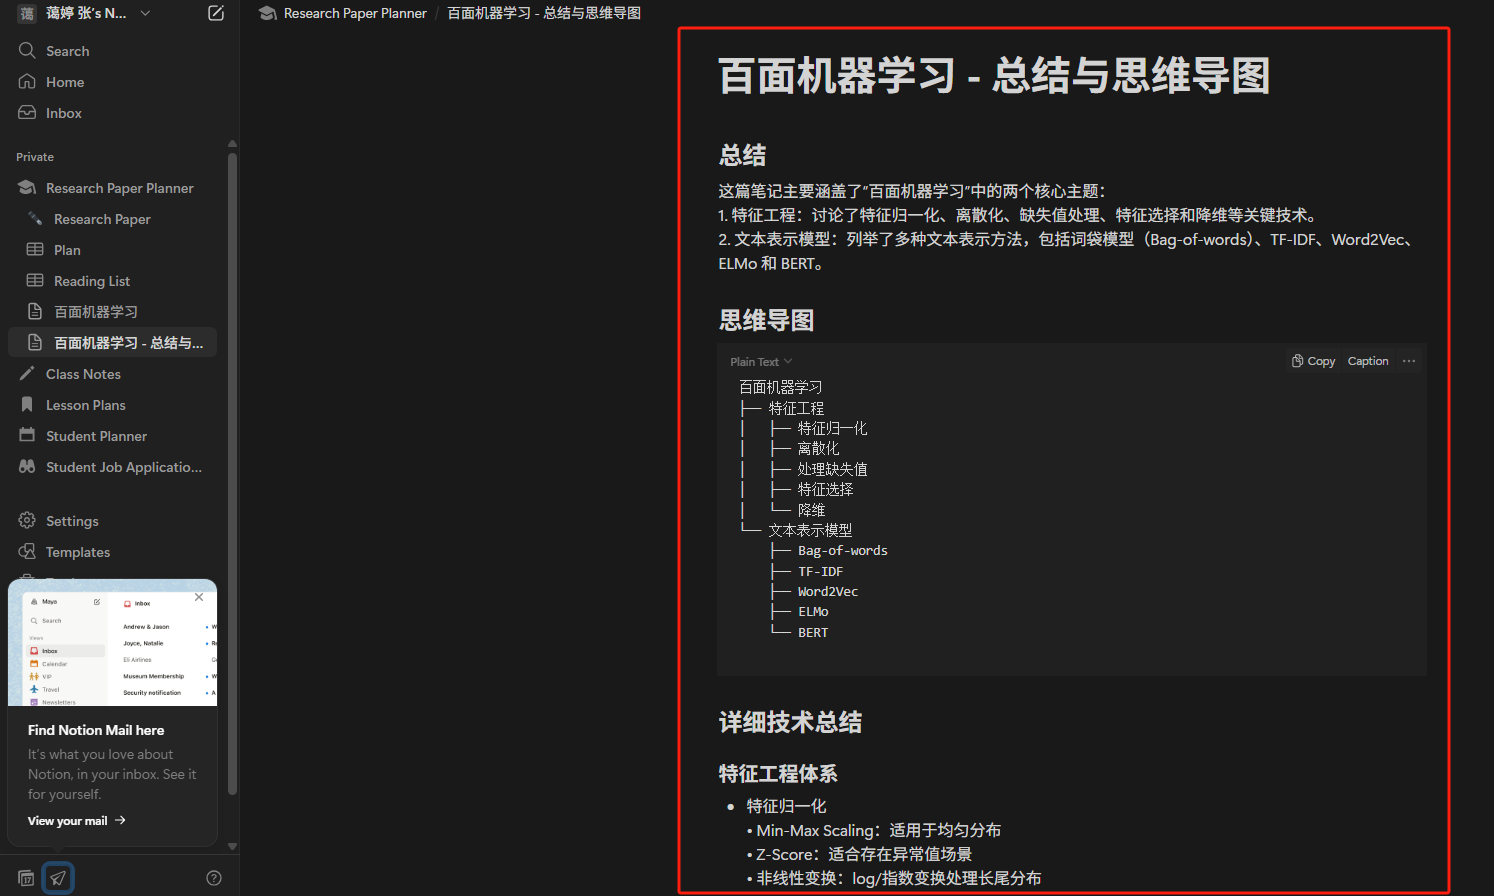Open the workspace switcher dropdown
This screenshot has width=1494, height=896.
point(145,13)
